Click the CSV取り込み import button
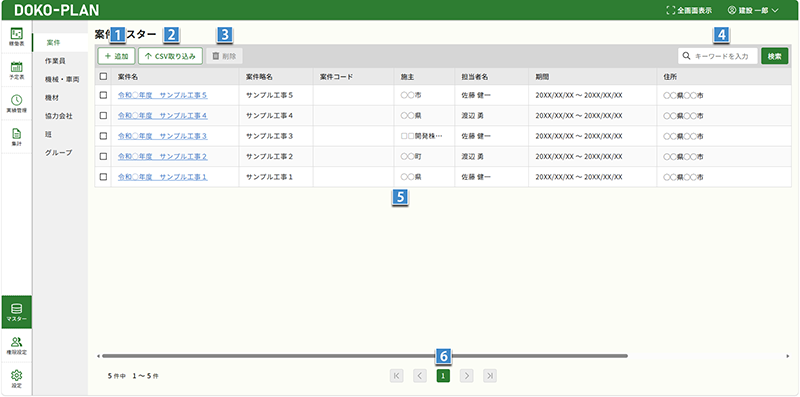The width and height of the screenshot is (800, 397). (x=170, y=56)
